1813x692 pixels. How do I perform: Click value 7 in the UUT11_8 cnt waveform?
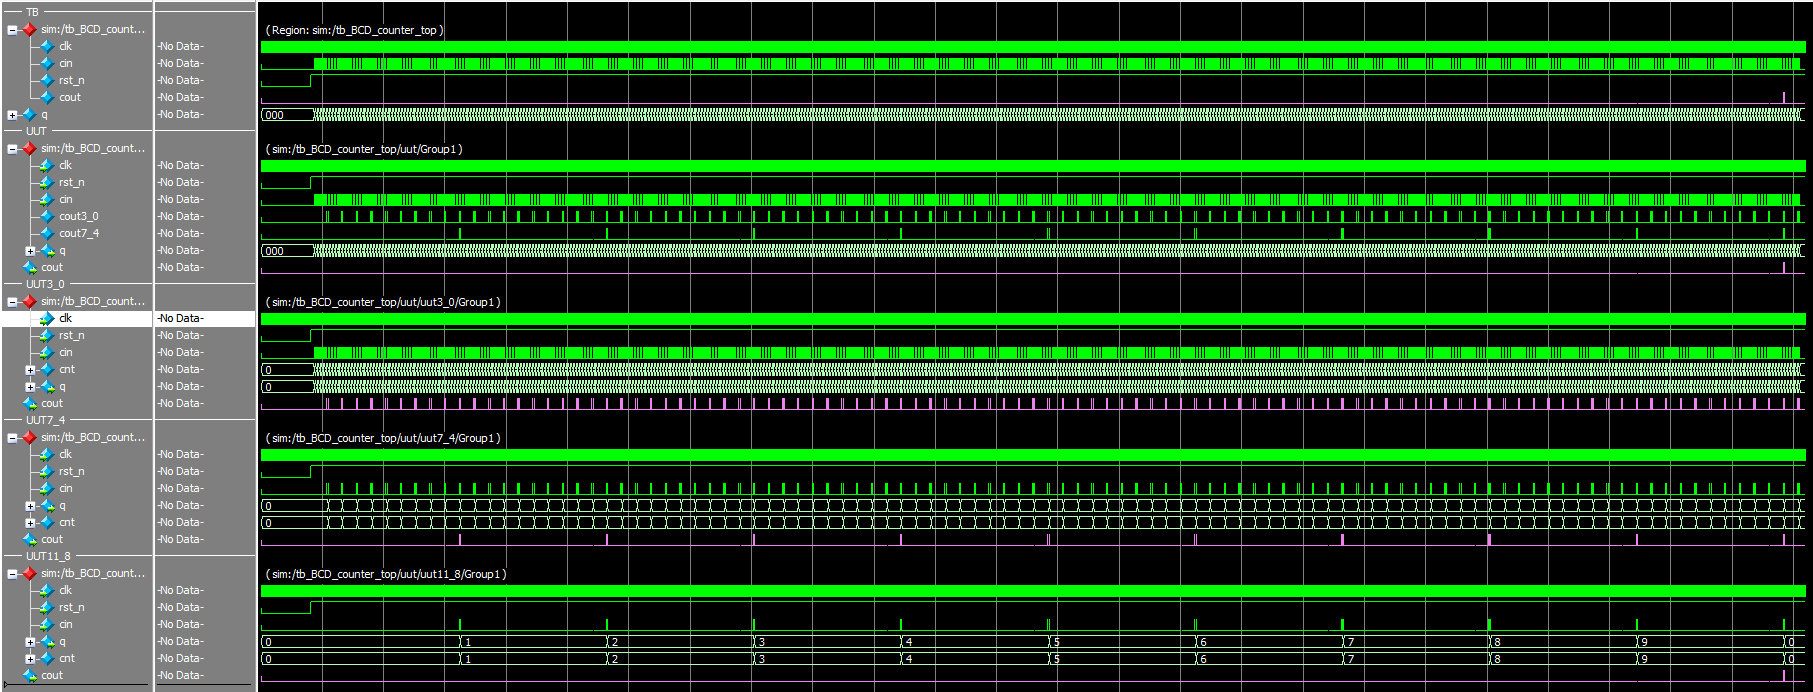[x=1350, y=660]
